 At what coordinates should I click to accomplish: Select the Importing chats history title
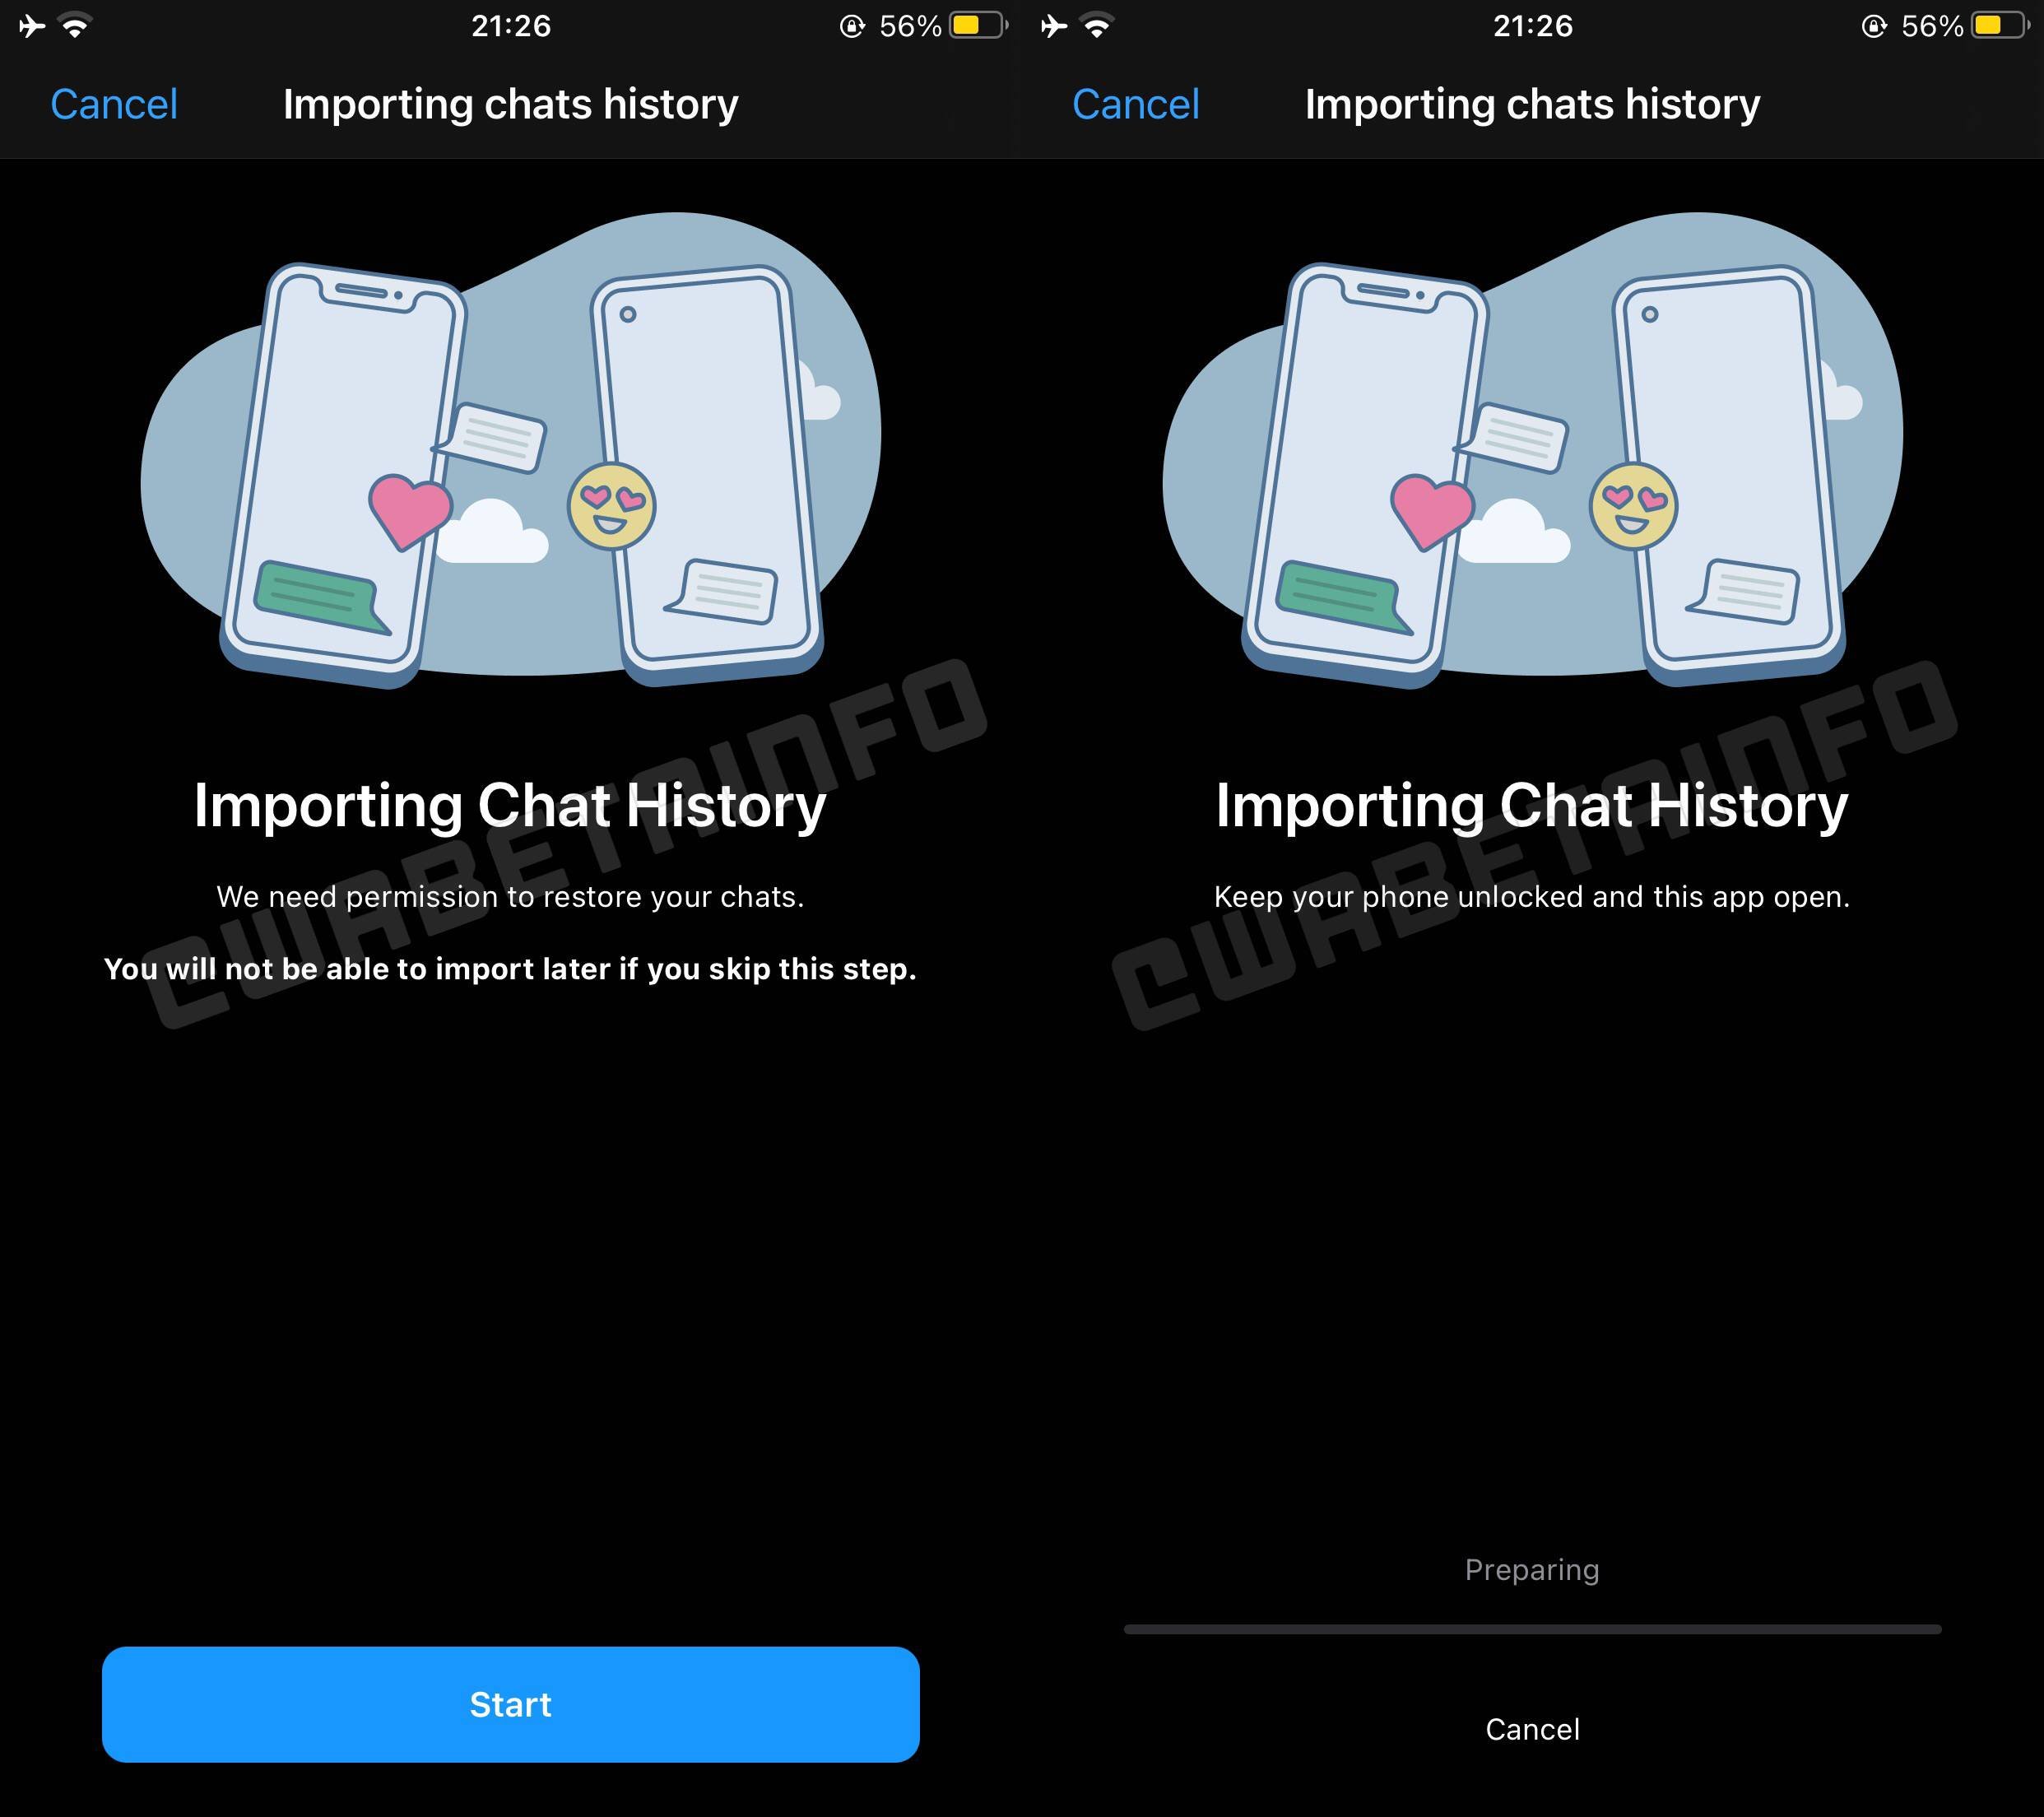(510, 104)
